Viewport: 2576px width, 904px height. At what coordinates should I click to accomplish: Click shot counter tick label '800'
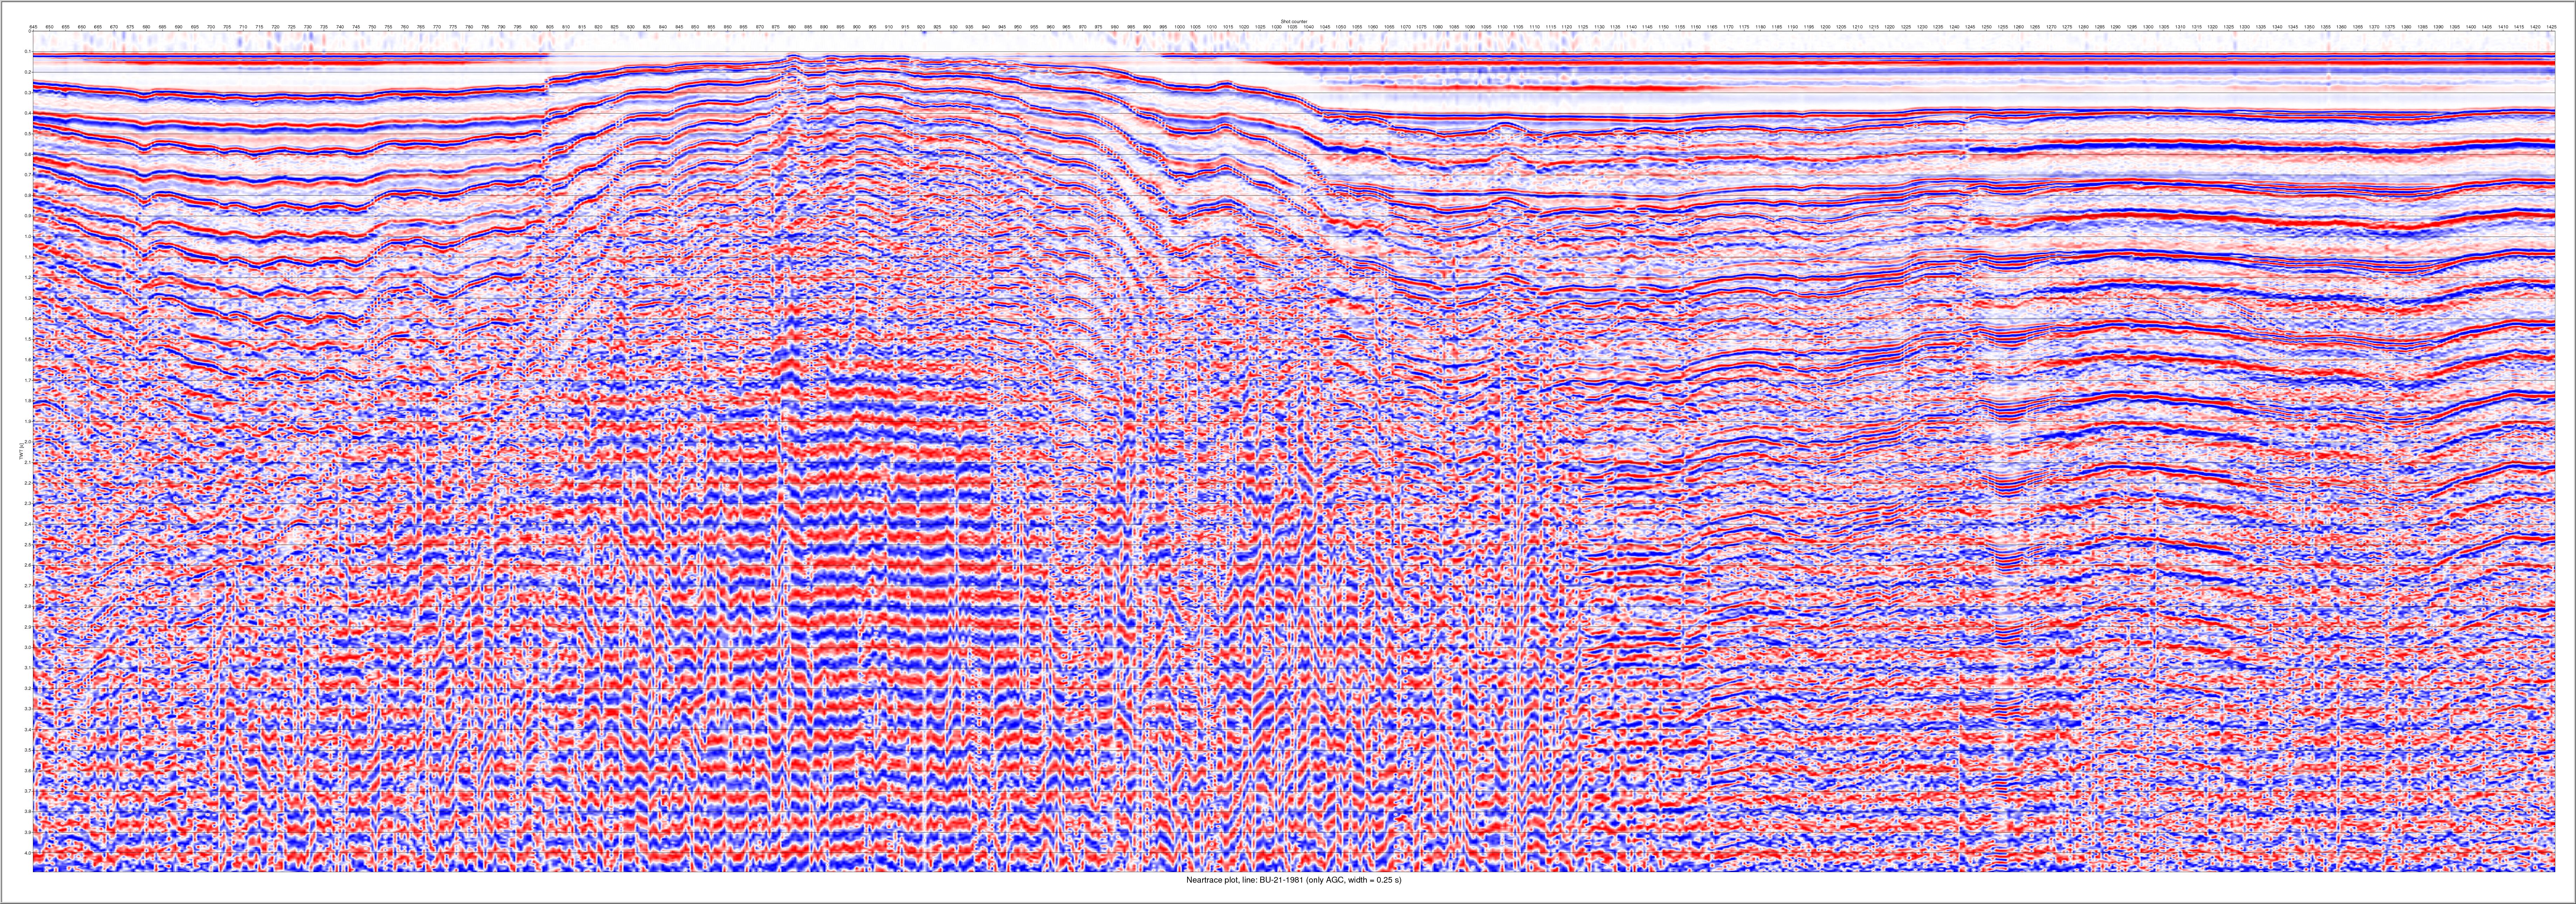pos(534,27)
